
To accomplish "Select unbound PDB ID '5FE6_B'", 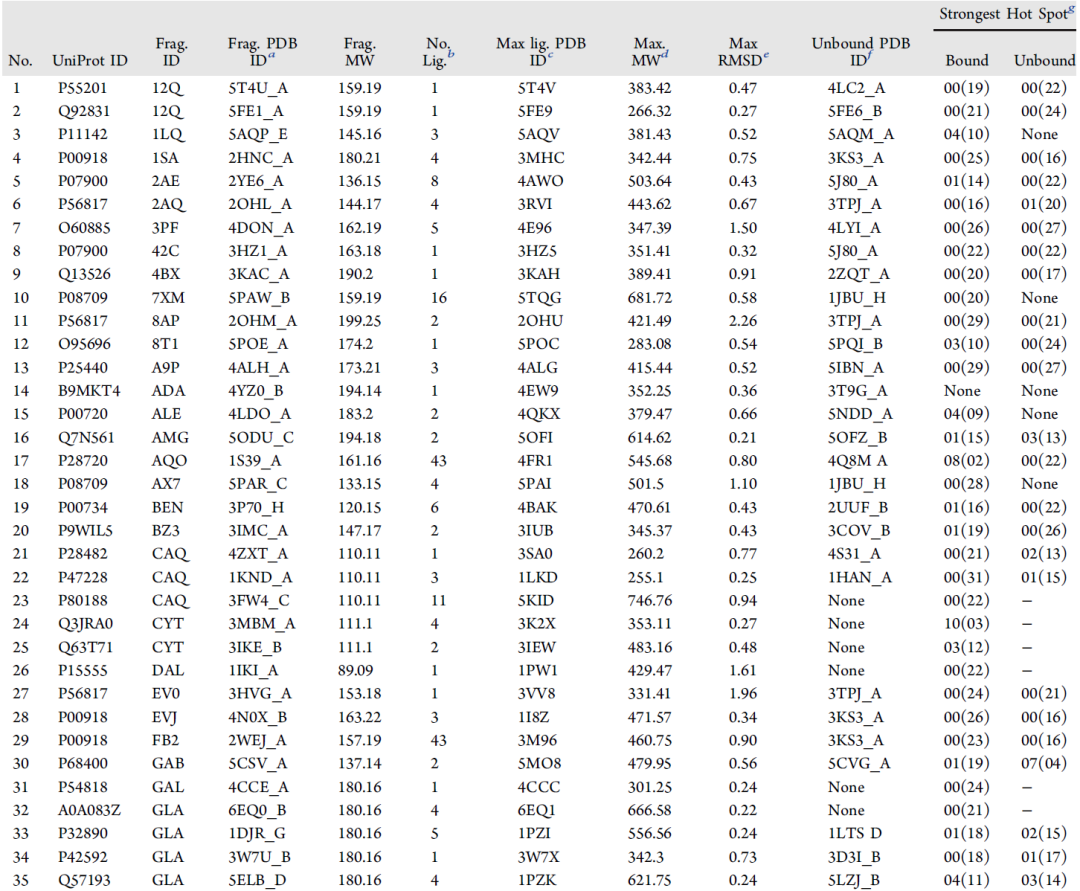I will (855, 112).
